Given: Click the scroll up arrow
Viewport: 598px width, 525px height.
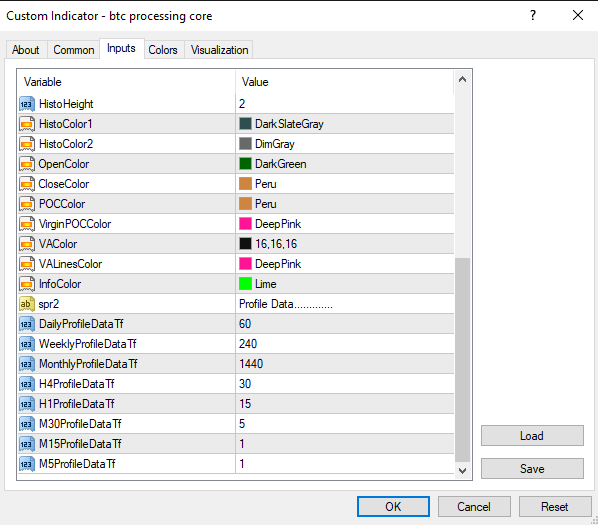Looking at the screenshot, I should [463, 79].
